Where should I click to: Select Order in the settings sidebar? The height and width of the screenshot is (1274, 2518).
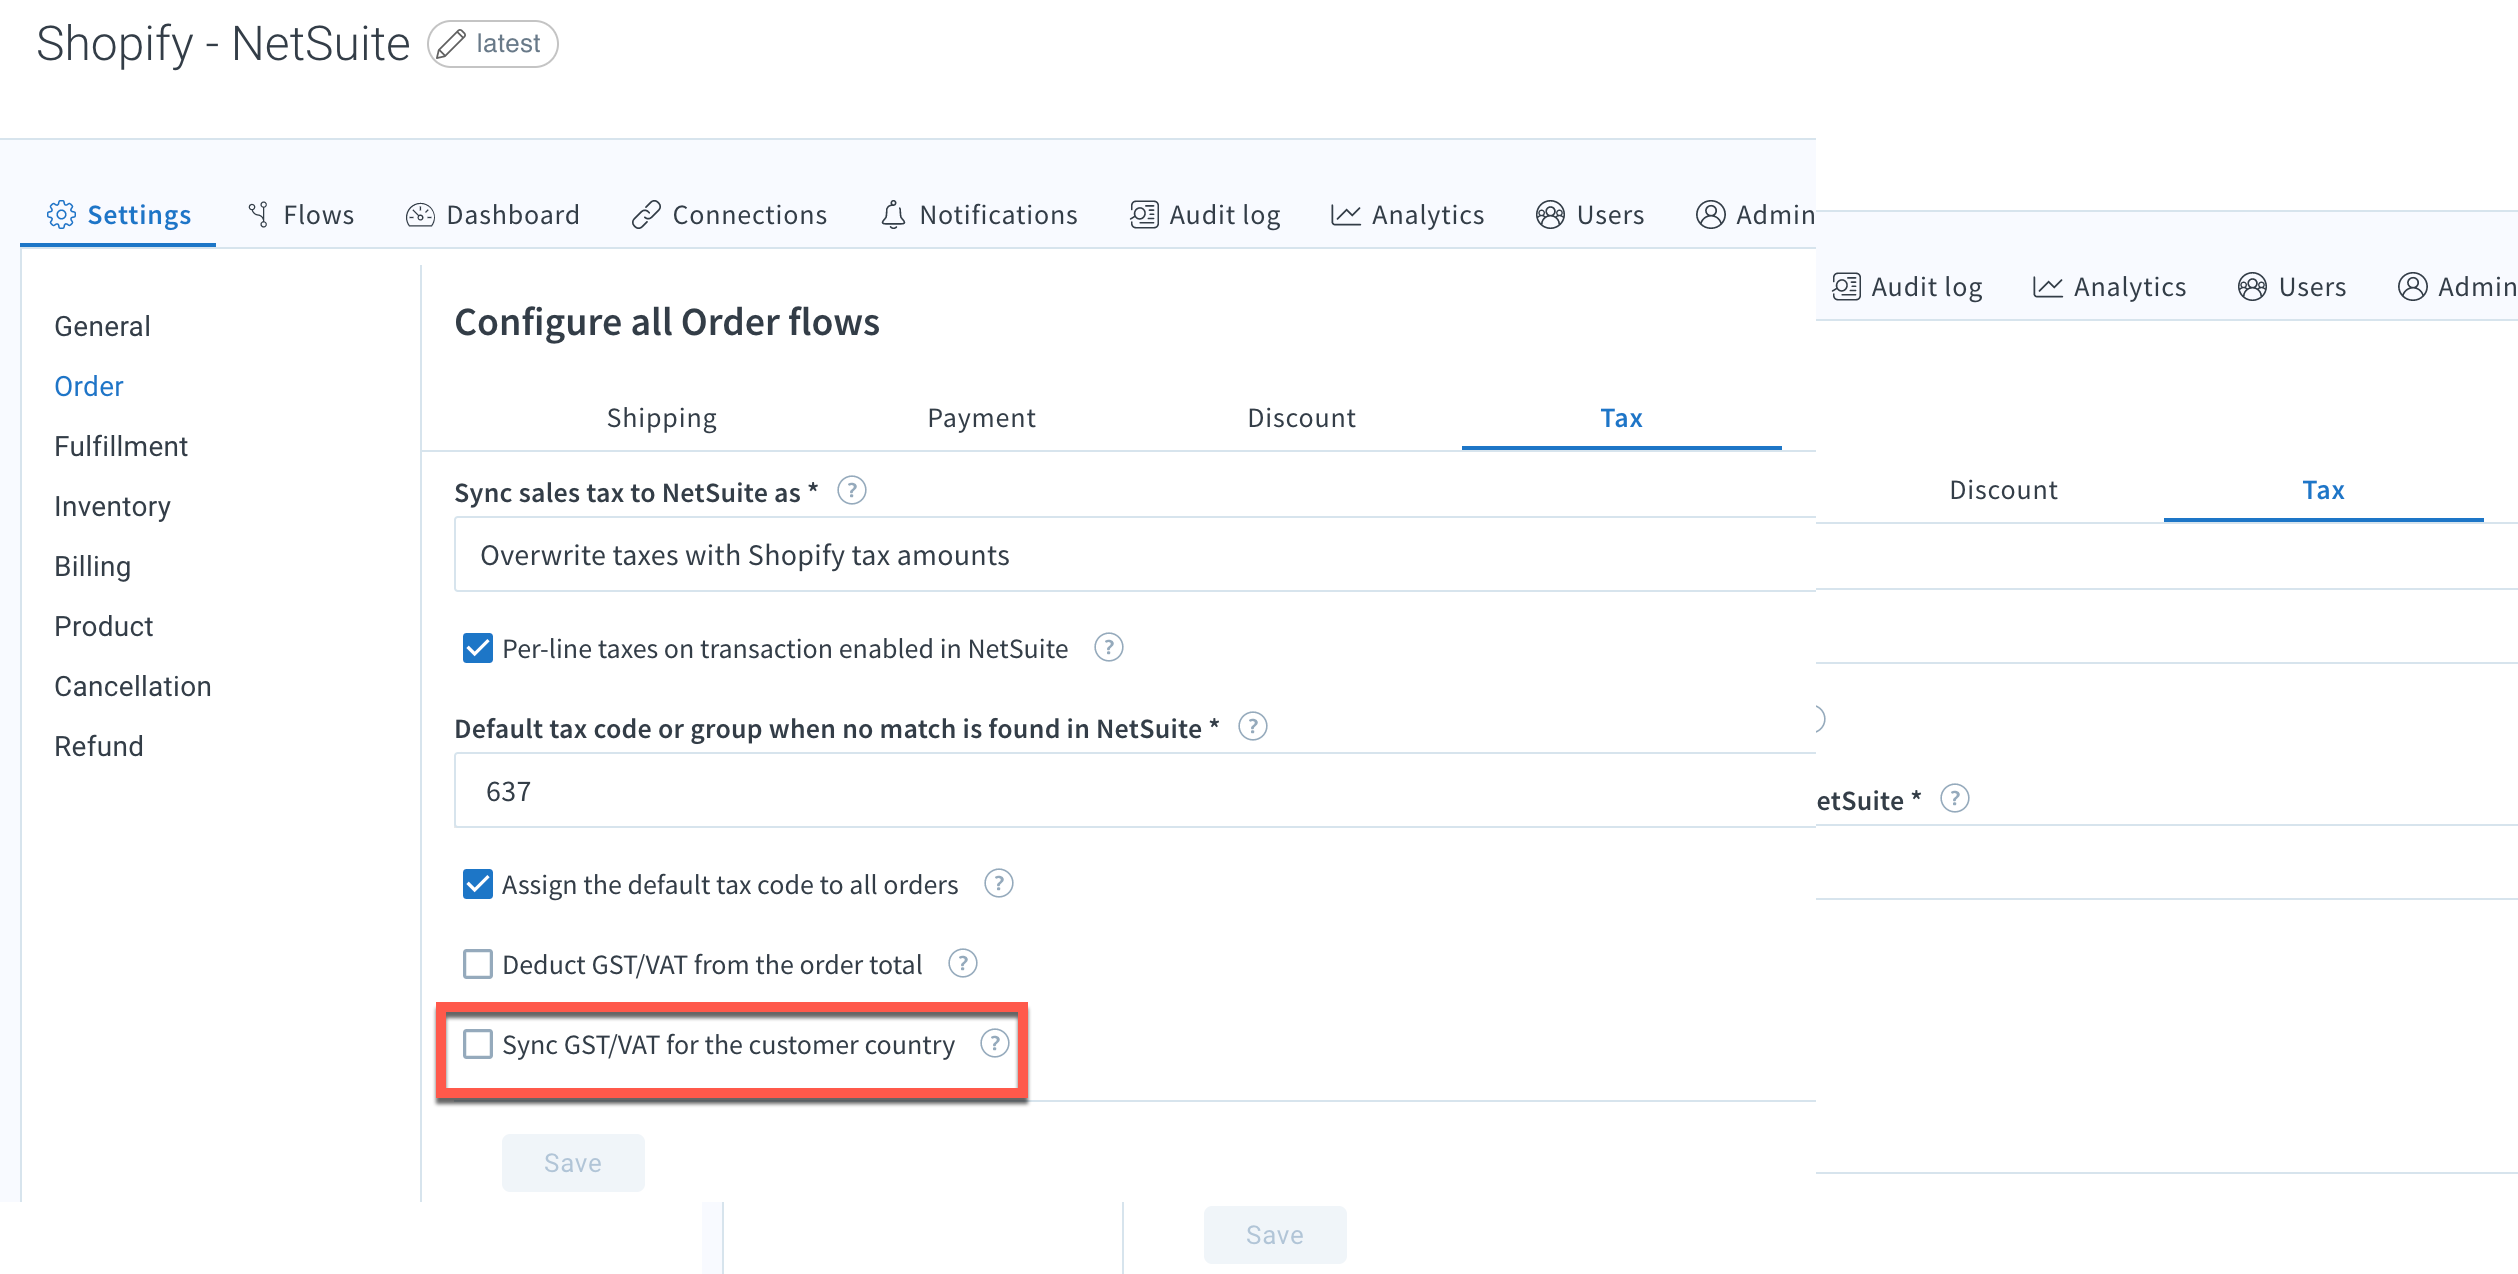pos(88,386)
